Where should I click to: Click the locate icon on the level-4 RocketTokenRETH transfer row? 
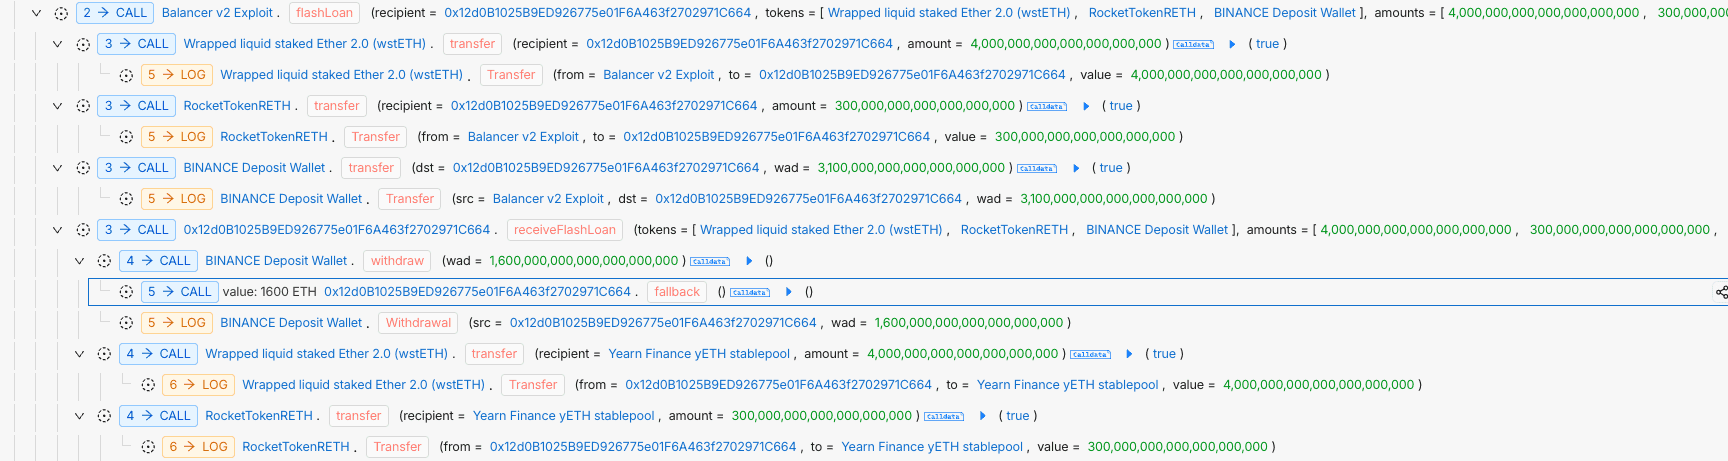[x=104, y=416]
